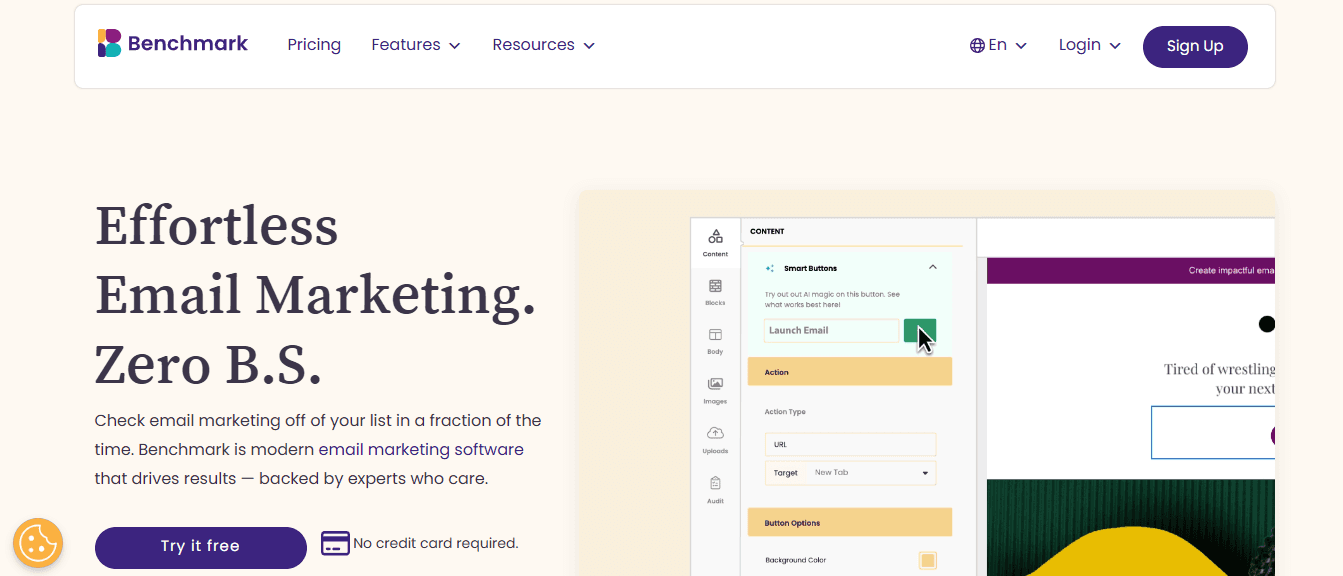
Task: Expand the Features dropdown
Action: point(416,44)
